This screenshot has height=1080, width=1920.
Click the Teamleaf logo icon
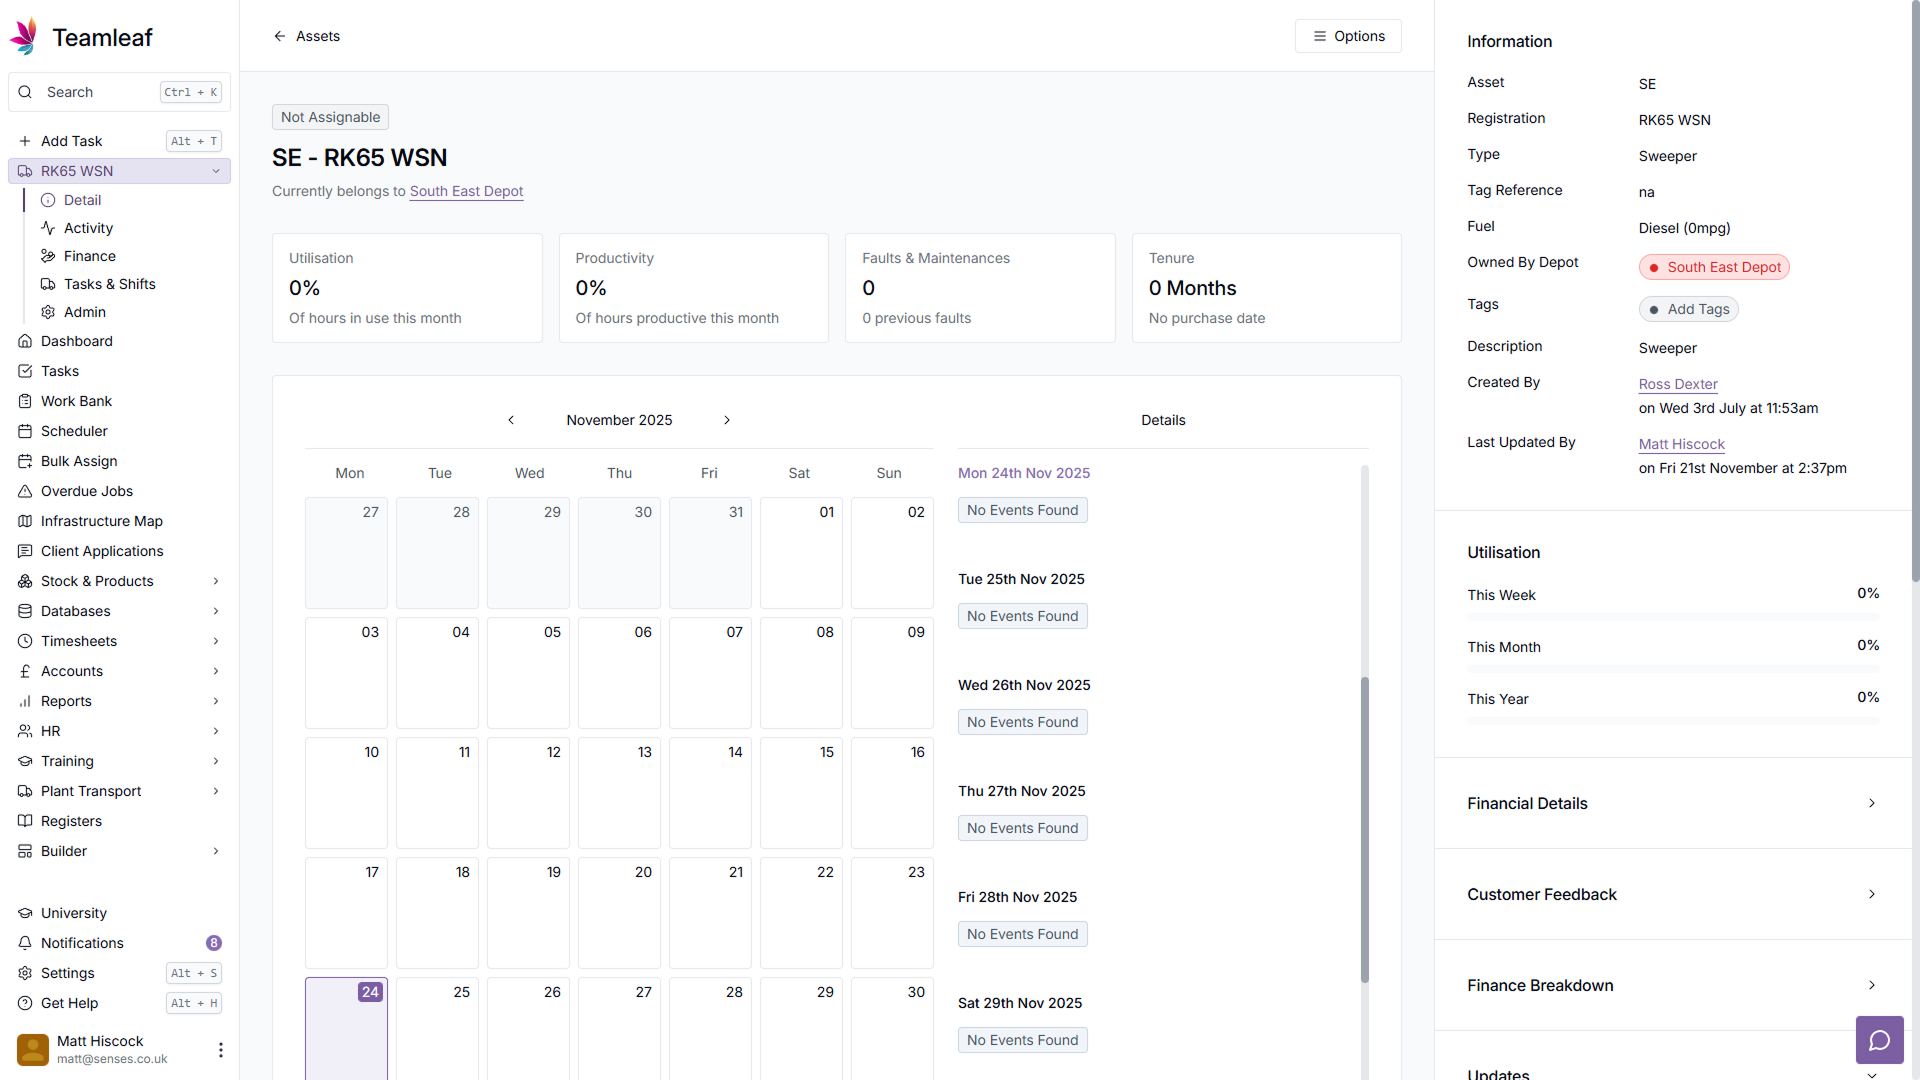24,37
